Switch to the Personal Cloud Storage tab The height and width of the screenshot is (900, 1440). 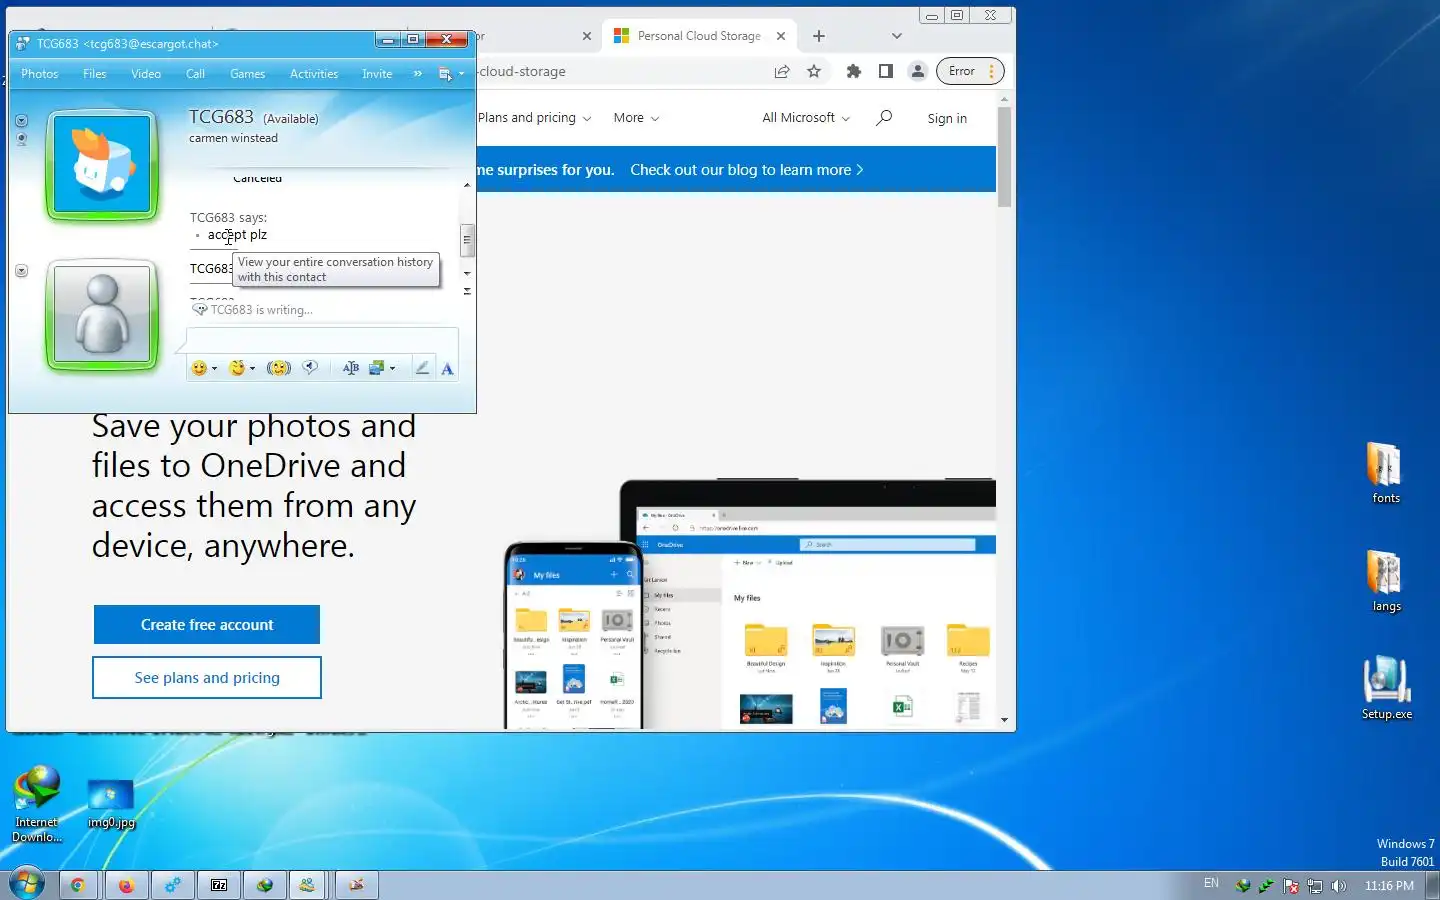(x=699, y=36)
